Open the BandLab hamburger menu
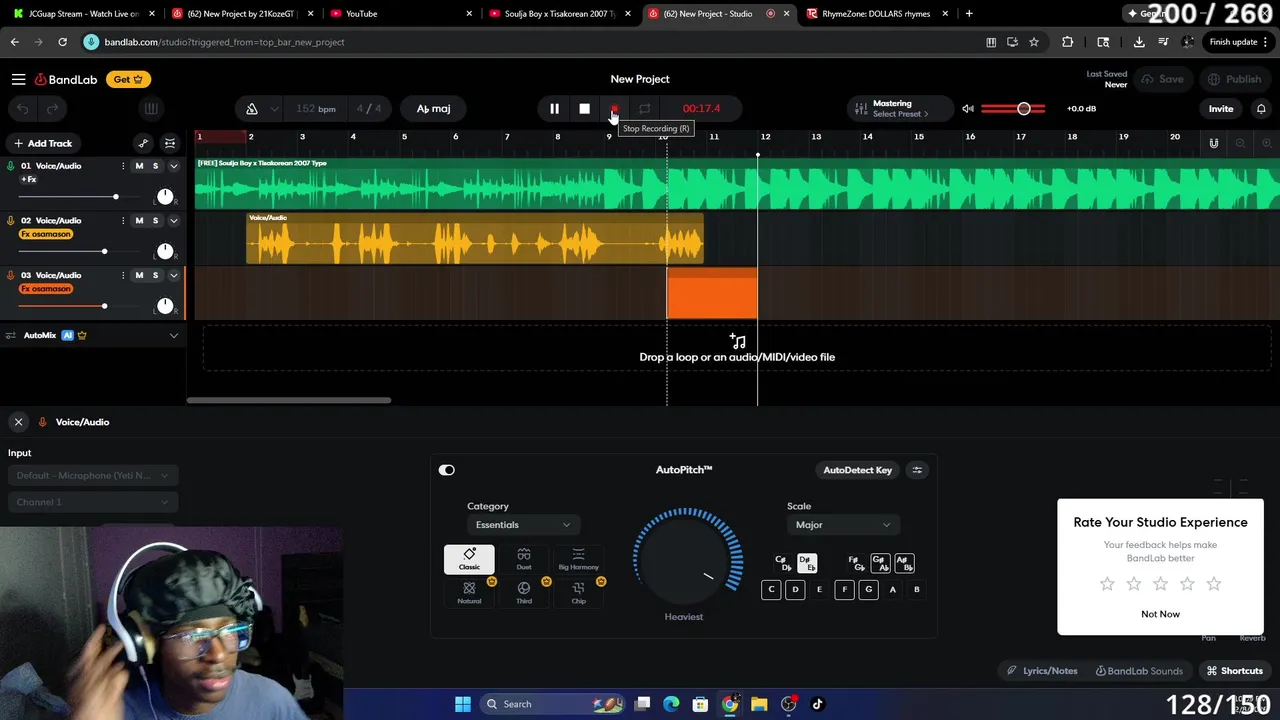Screen dimensions: 1280x720 [x=18, y=79]
